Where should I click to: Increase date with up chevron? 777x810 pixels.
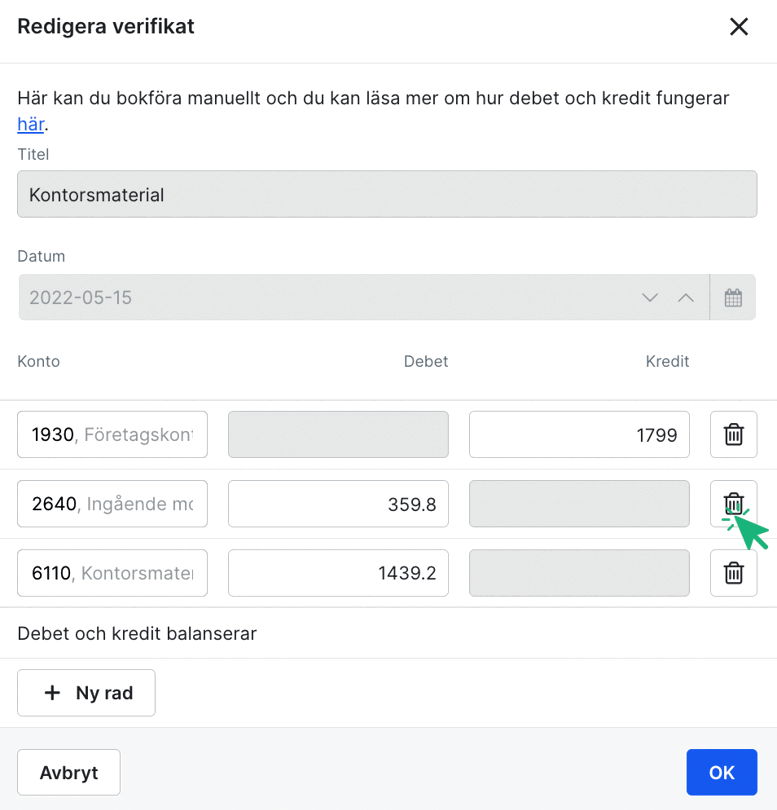(x=685, y=298)
